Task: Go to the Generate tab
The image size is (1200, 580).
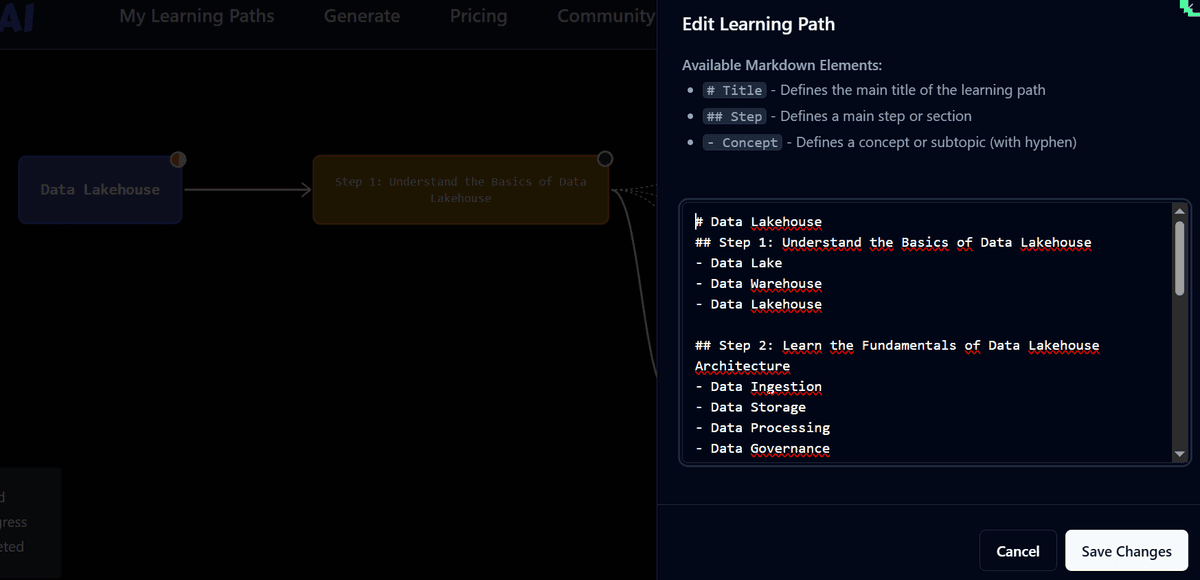Action: click(x=362, y=16)
